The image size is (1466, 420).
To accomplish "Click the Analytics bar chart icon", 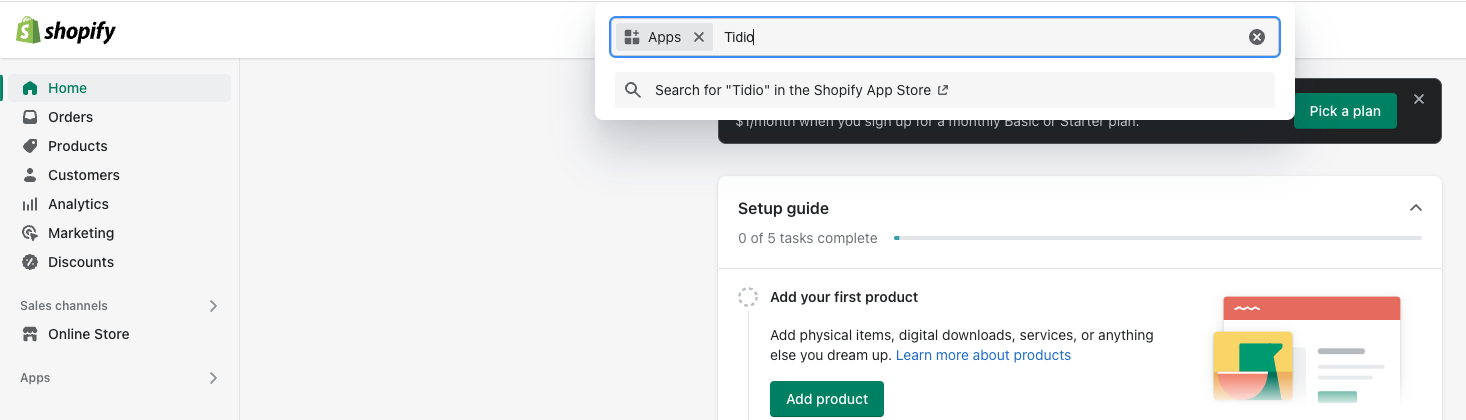I will click(x=30, y=204).
